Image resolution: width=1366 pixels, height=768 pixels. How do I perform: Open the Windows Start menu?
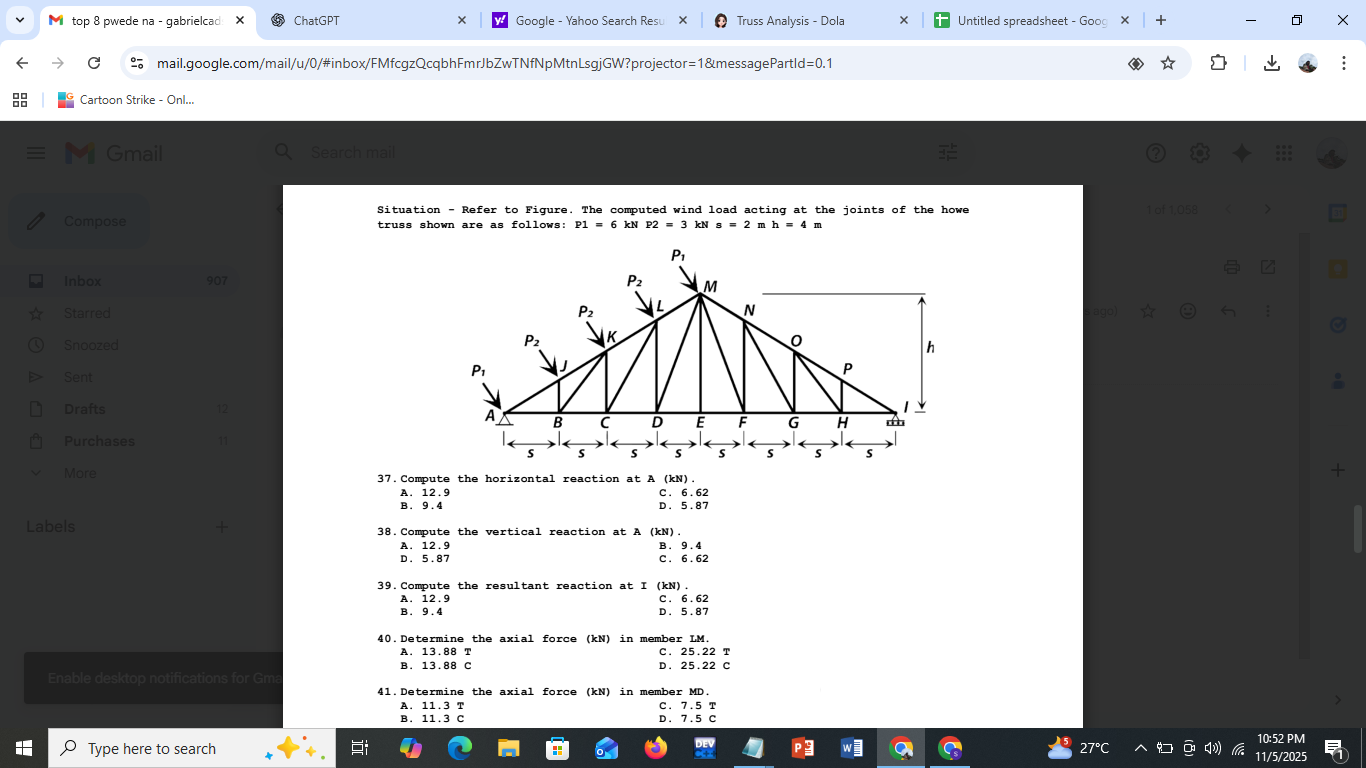click(x=24, y=748)
